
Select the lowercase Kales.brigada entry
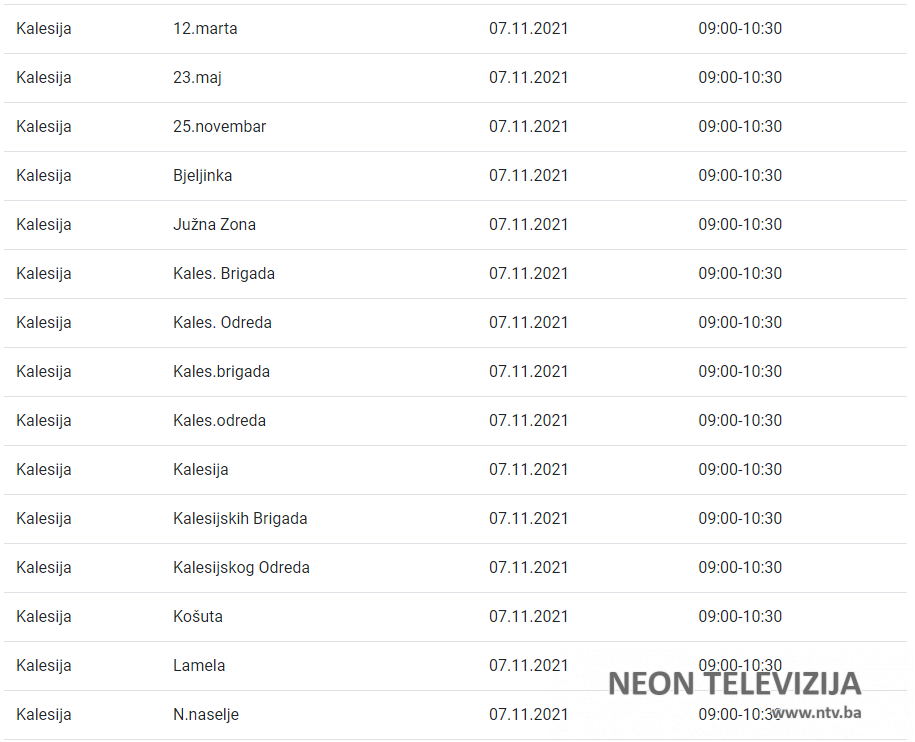pyautogui.click(x=221, y=372)
